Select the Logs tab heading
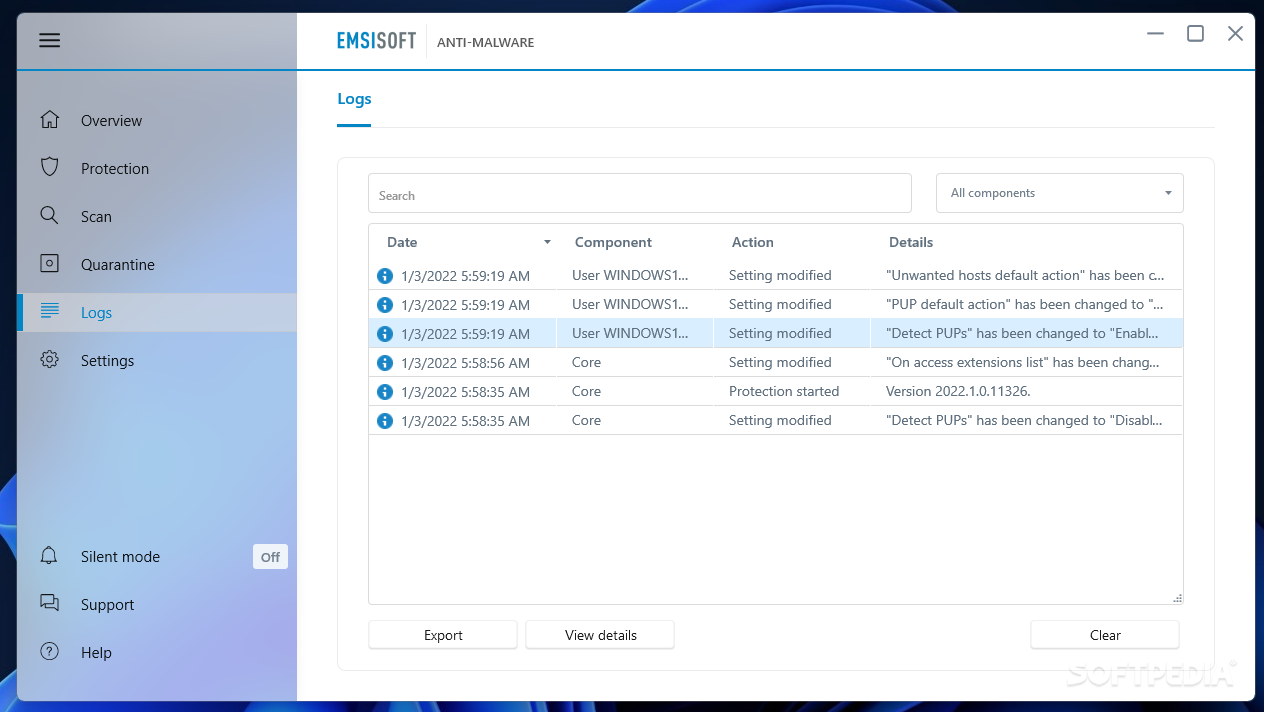The height and width of the screenshot is (712, 1264). pyautogui.click(x=354, y=99)
